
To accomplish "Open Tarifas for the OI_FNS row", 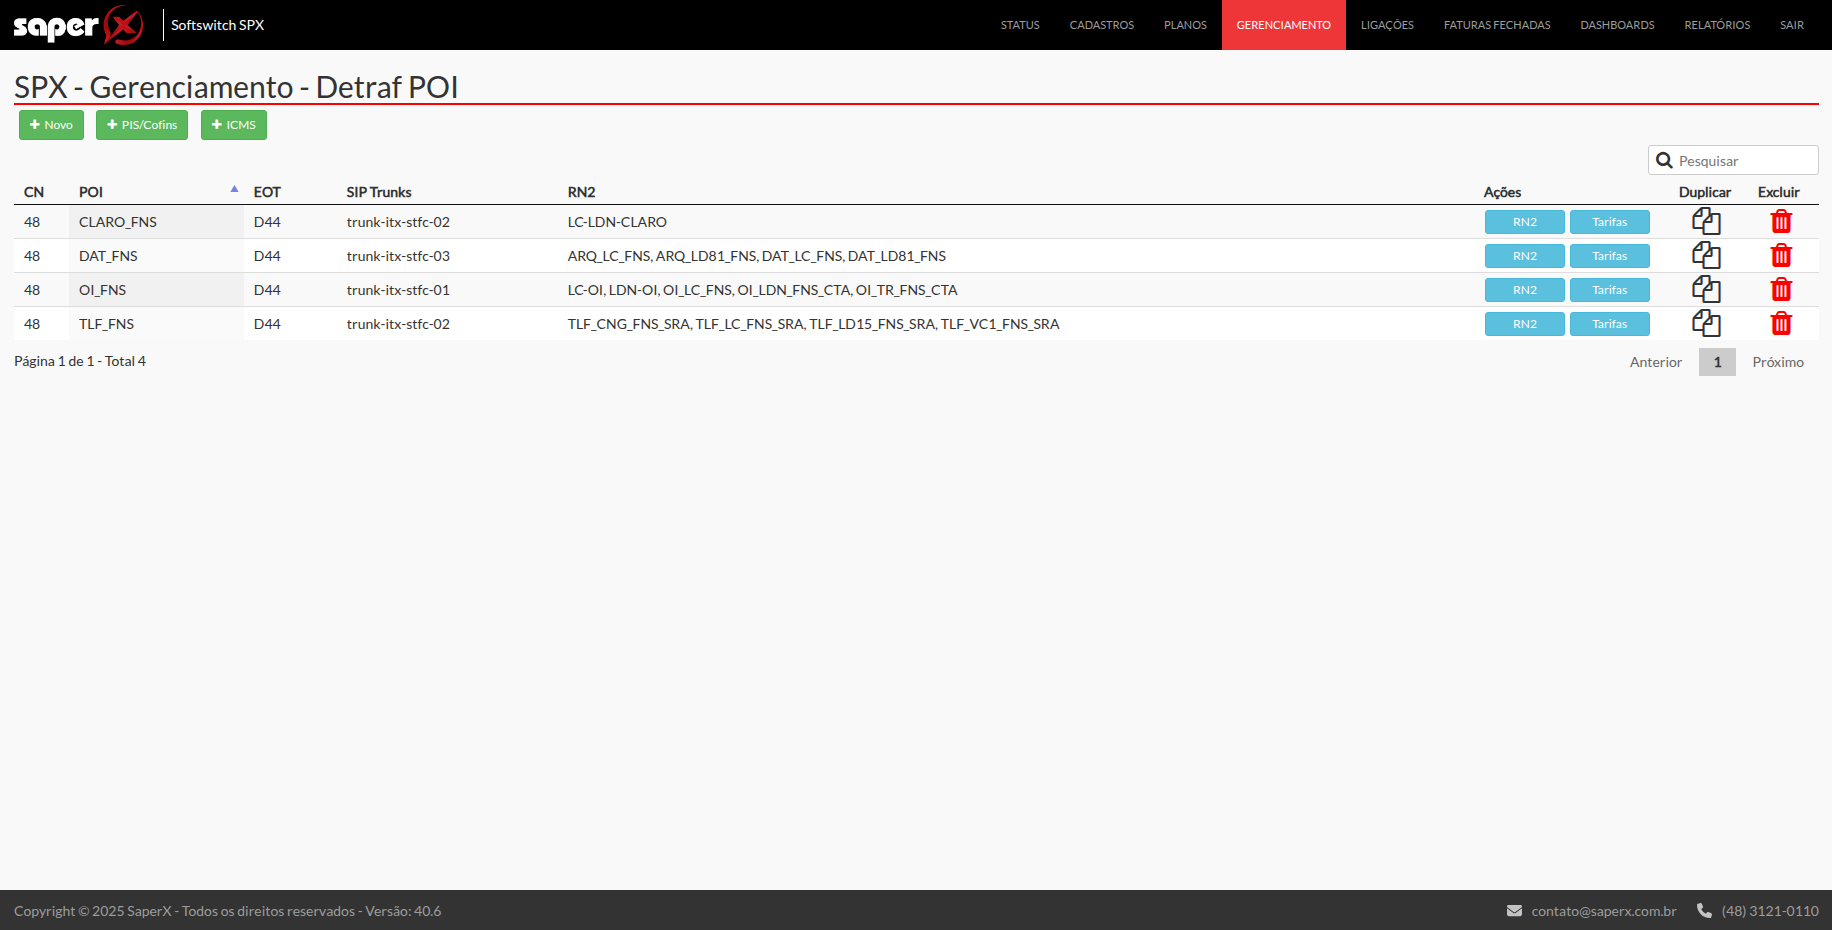I will click(1609, 290).
